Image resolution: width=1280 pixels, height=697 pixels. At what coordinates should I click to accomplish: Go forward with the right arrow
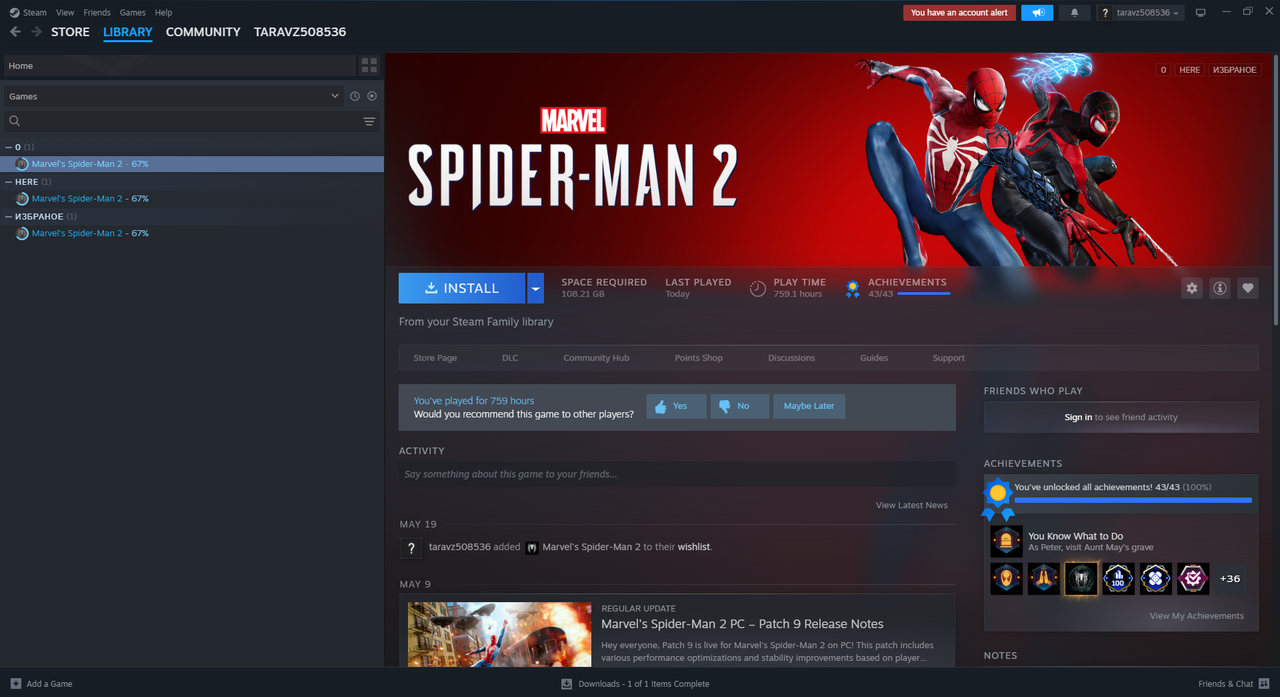point(36,32)
